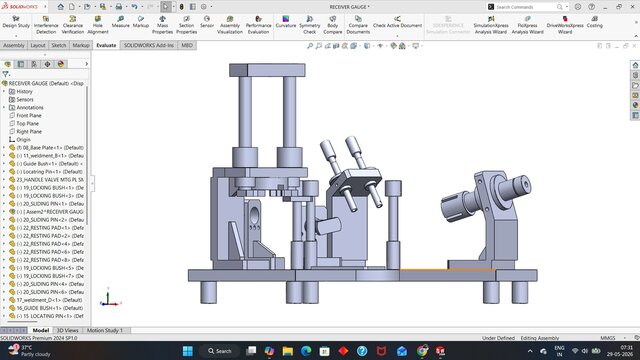This screenshot has height=360, width=640.
Task: Open the MBD ribbon tab
Action: [x=187, y=45]
